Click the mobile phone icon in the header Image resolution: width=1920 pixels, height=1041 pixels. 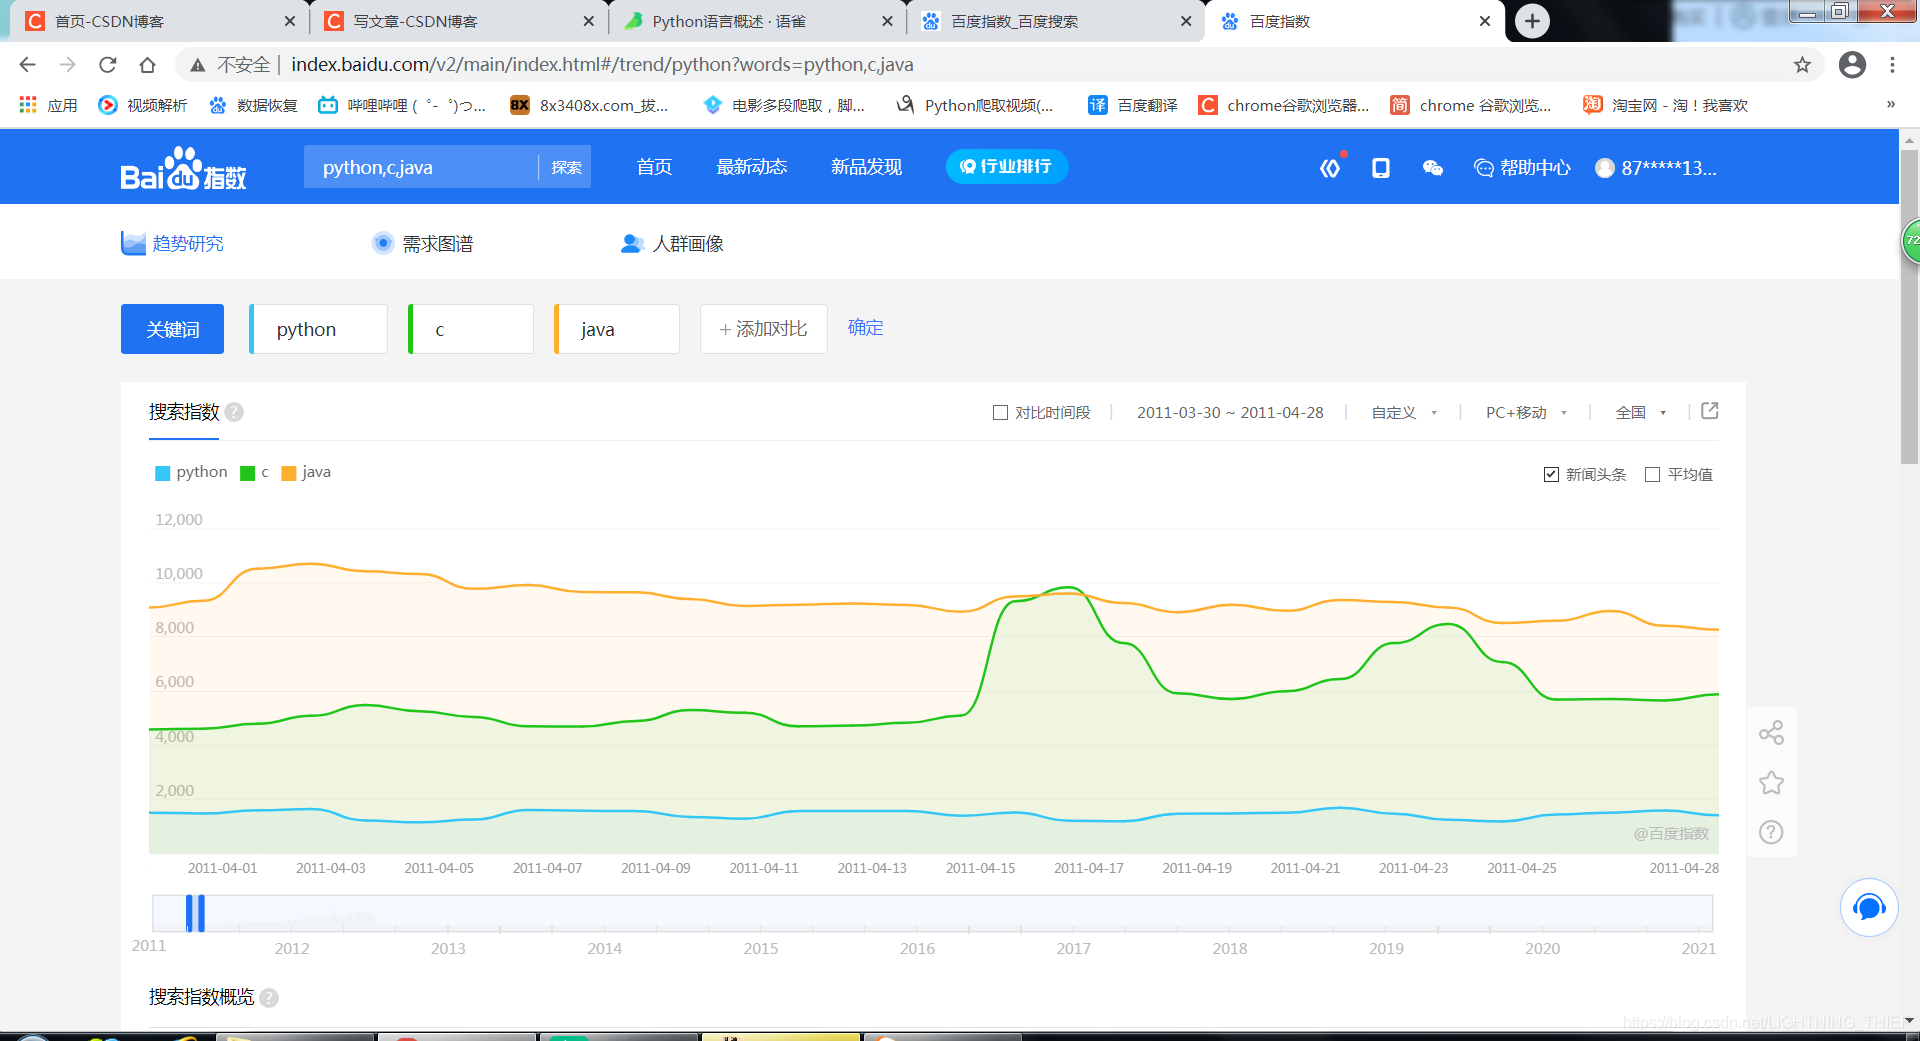point(1381,168)
